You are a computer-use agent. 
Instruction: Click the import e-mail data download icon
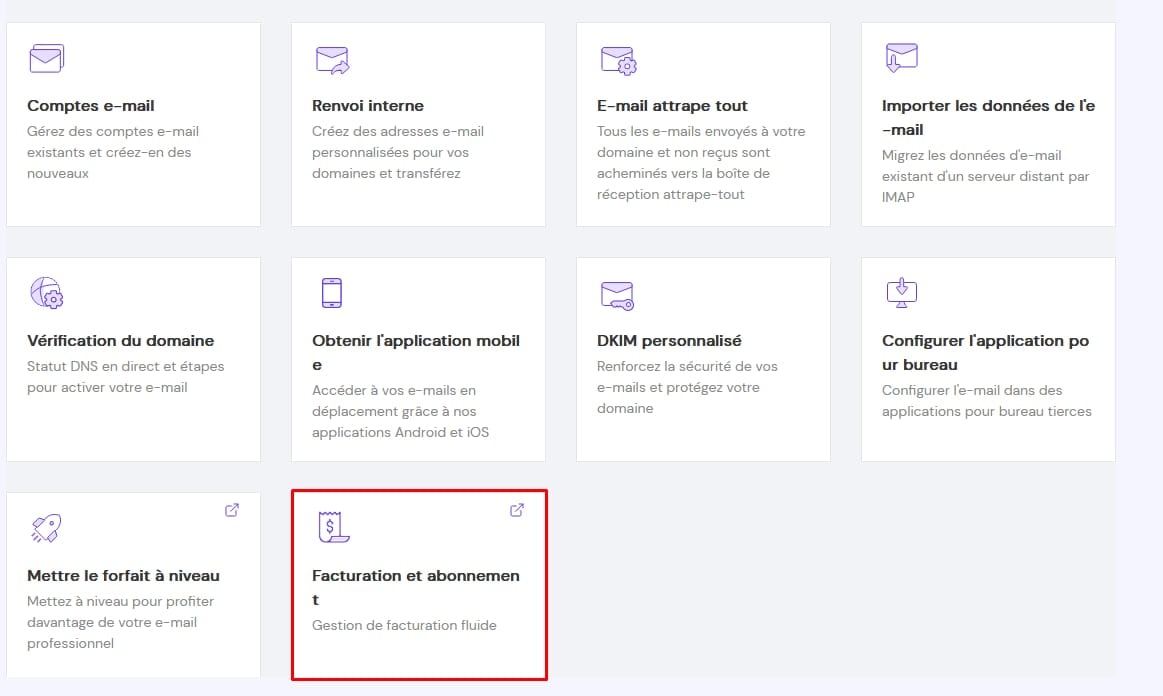pyautogui.click(x=901, y=58)
